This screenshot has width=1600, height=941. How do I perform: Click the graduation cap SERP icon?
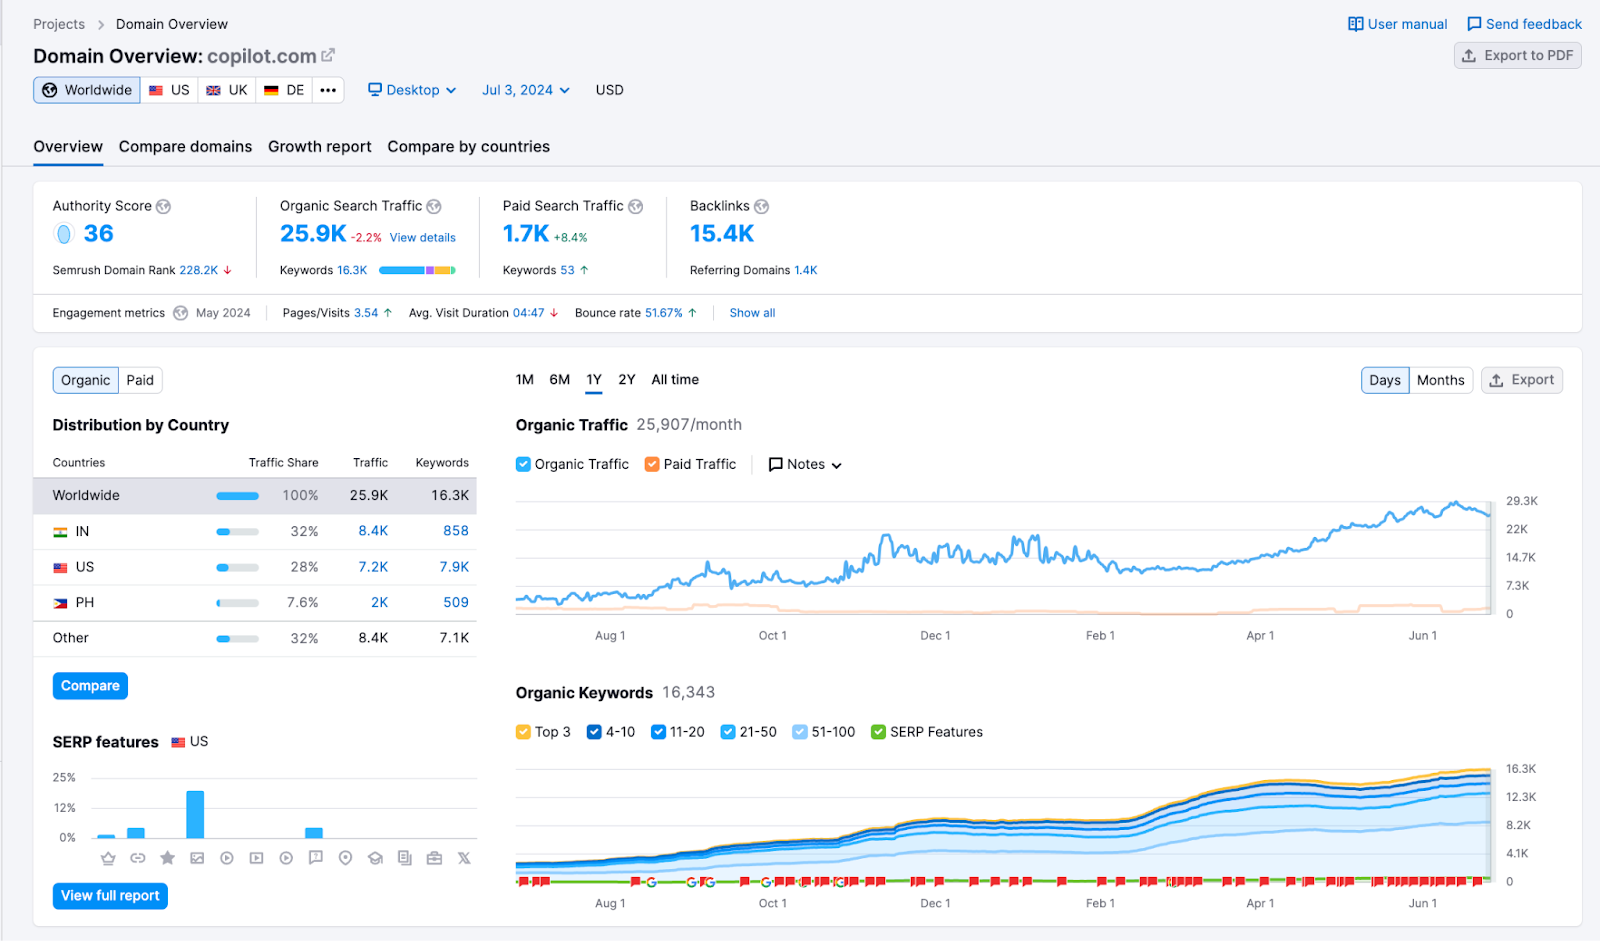[x=375, y=858]
